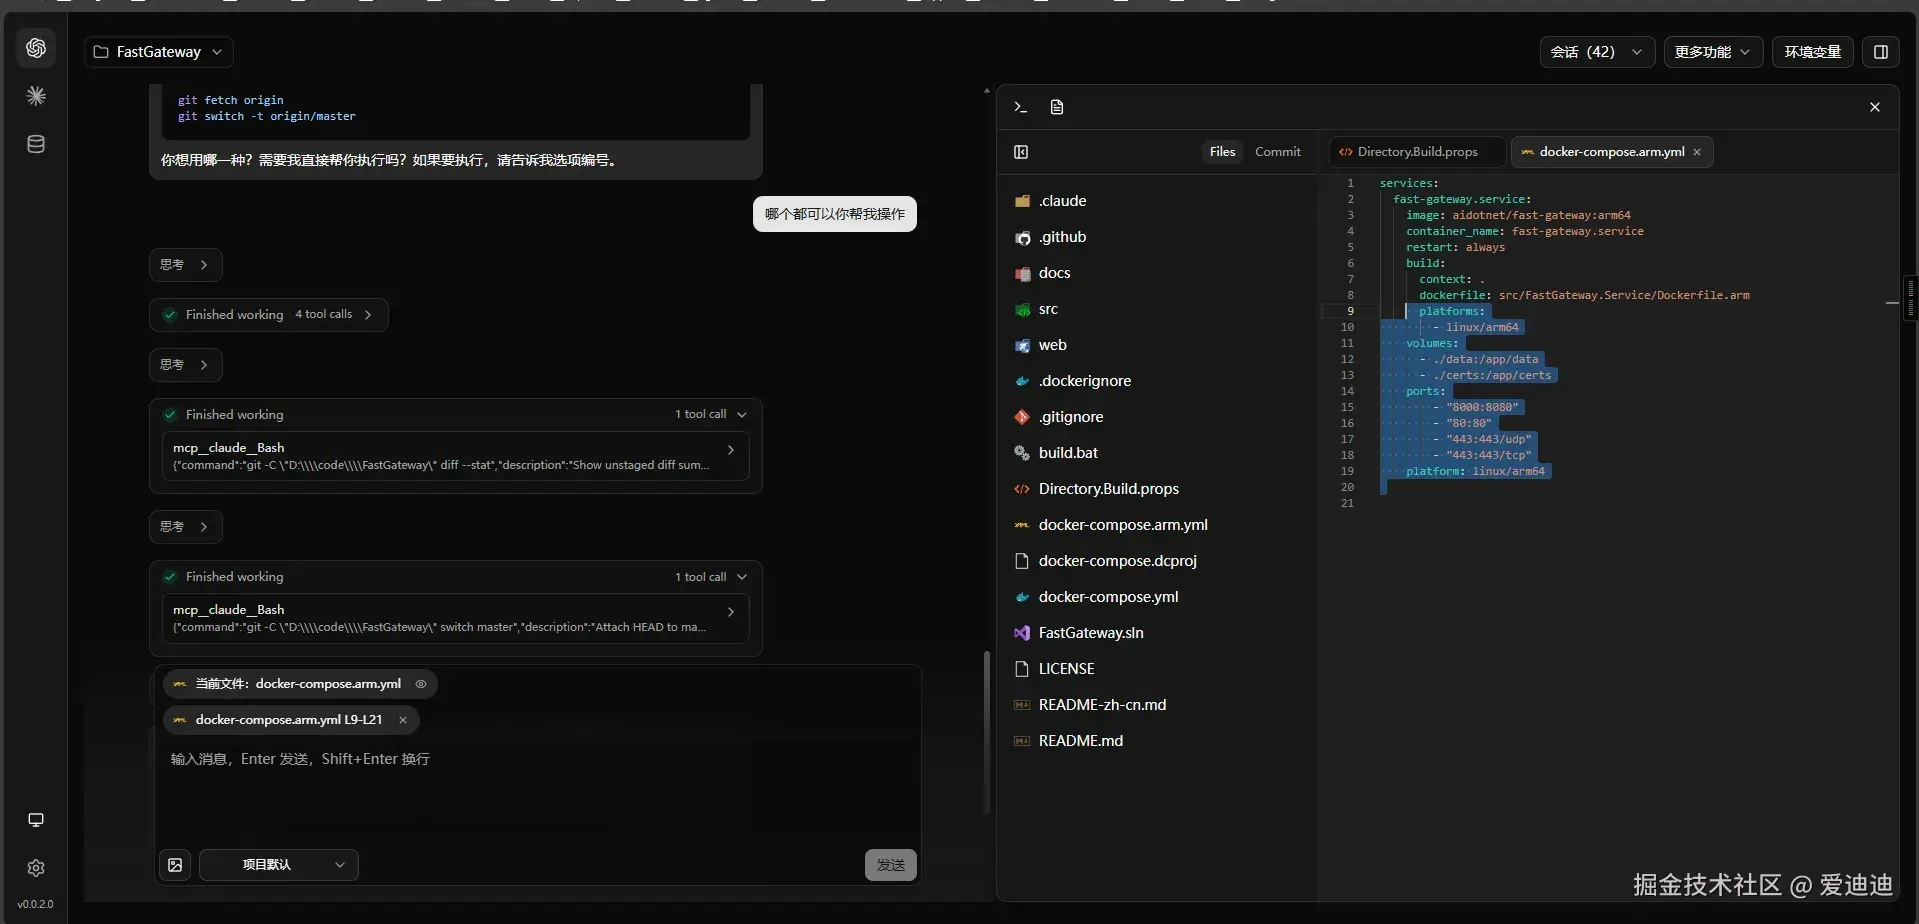Select the Directory.Build.props editor tab
Image resolution: width=1919 pixels, height=924 pixels.
1417,152
